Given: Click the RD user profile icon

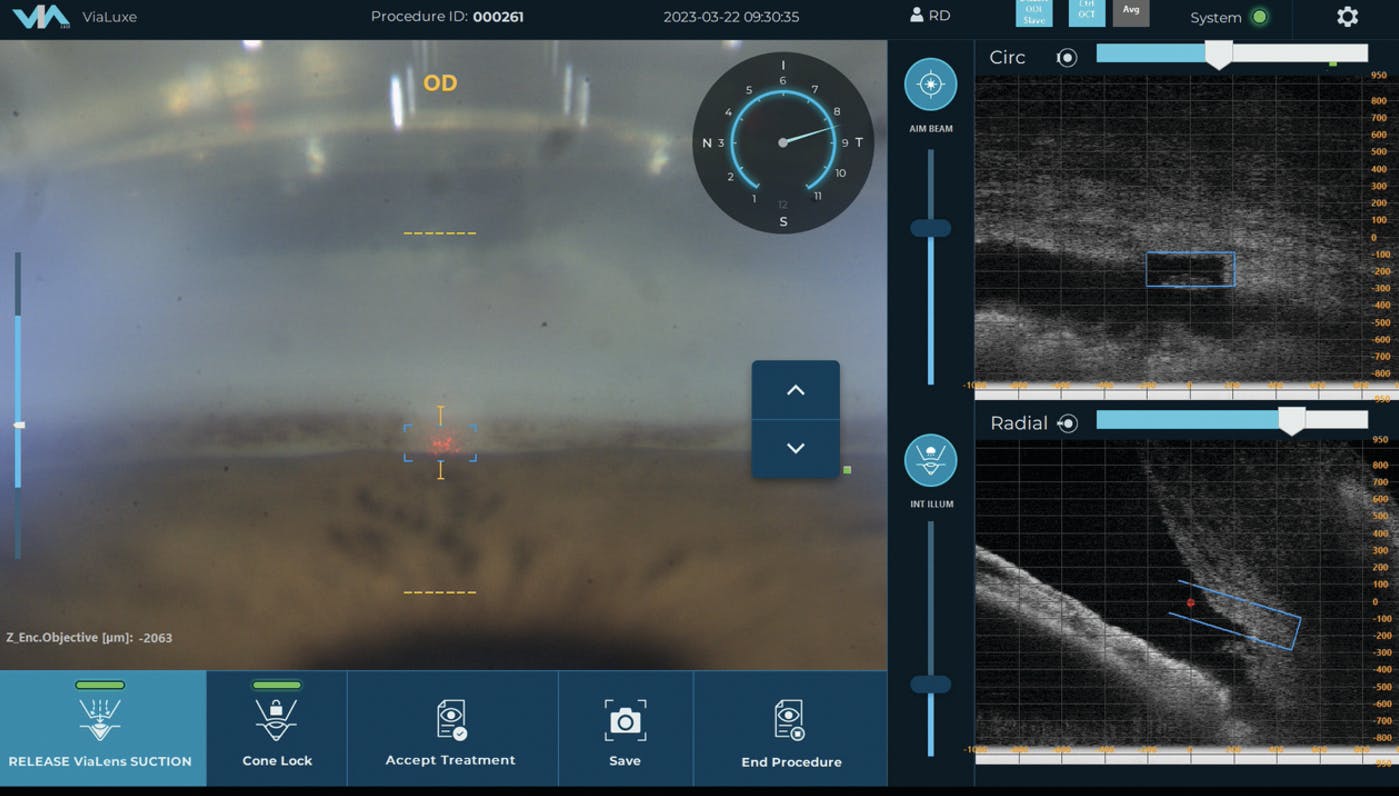Looking at the screenshot, I should tap(916, 16).
